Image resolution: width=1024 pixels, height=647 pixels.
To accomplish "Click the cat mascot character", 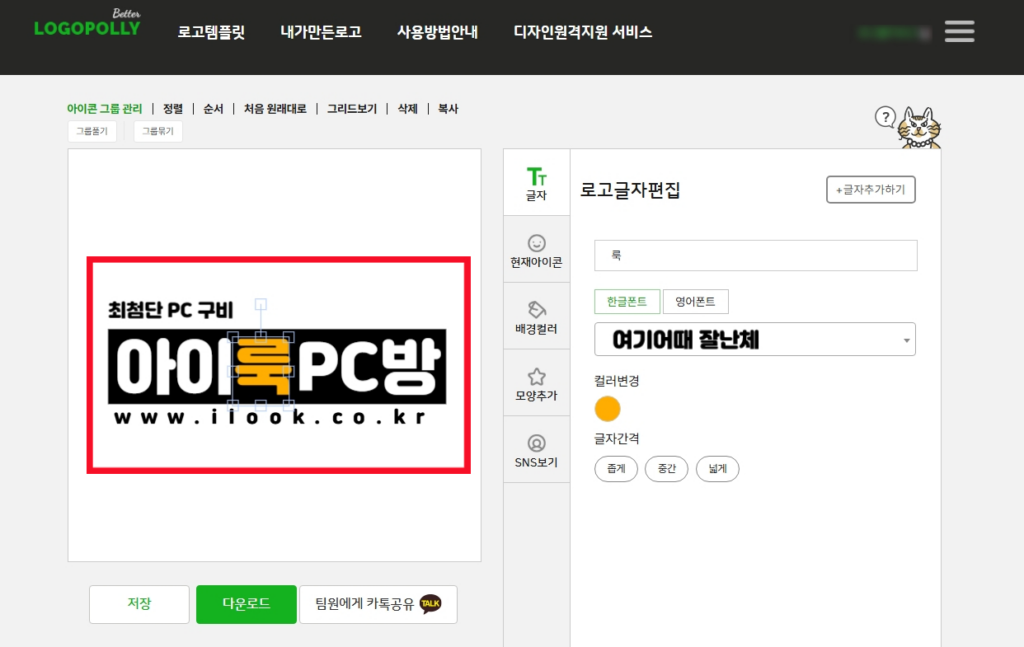I will [x=920, y=128].
